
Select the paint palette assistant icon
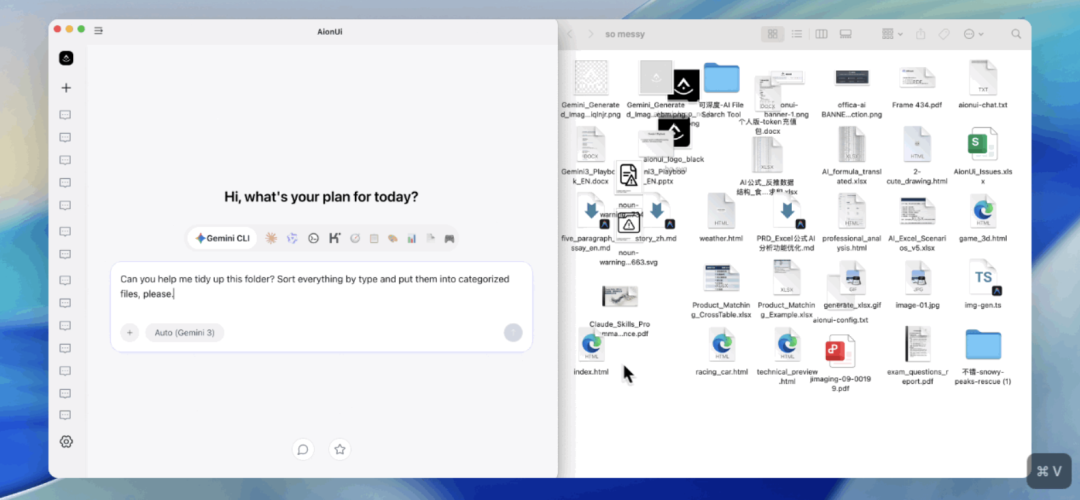(x=393, y=238)
